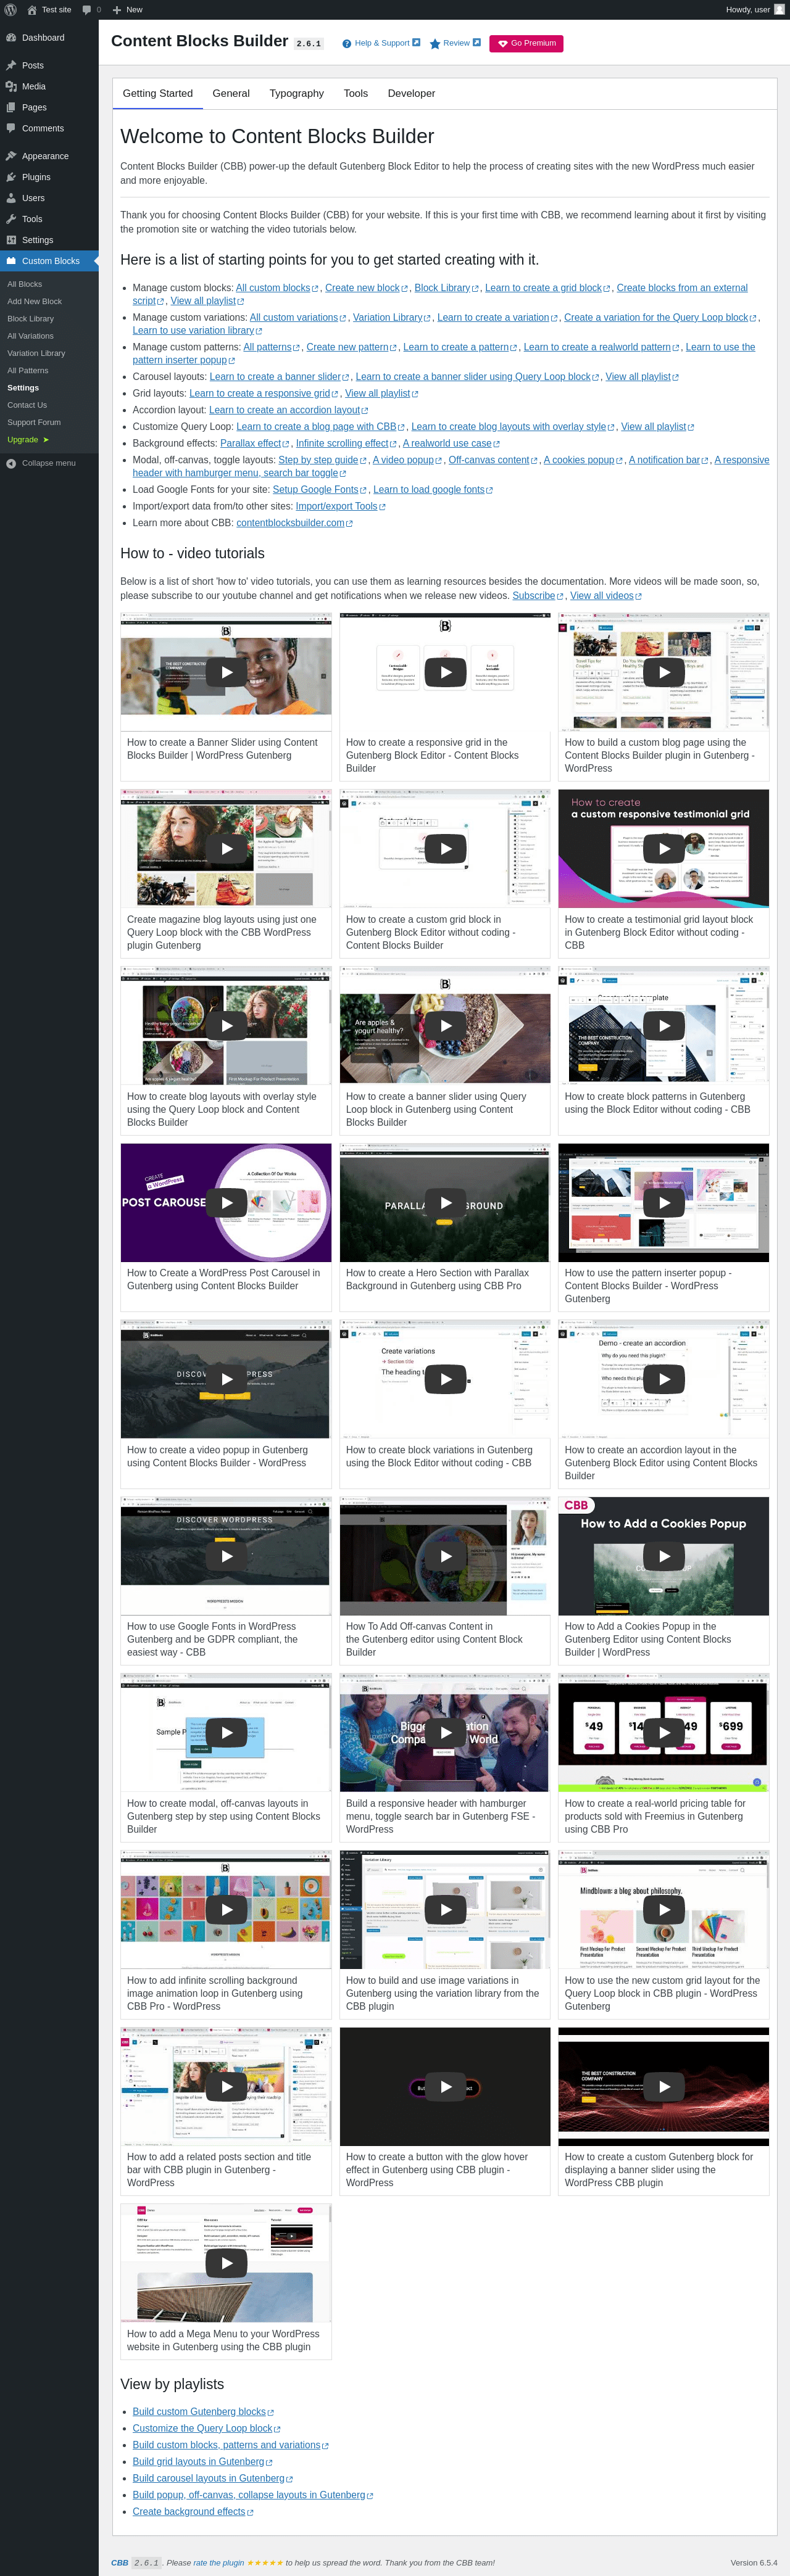The width and height of the screenshot is (790, 2576).
Task: Open the WordPress Tools sidebar menu
Action: click(x=49, y=219)
